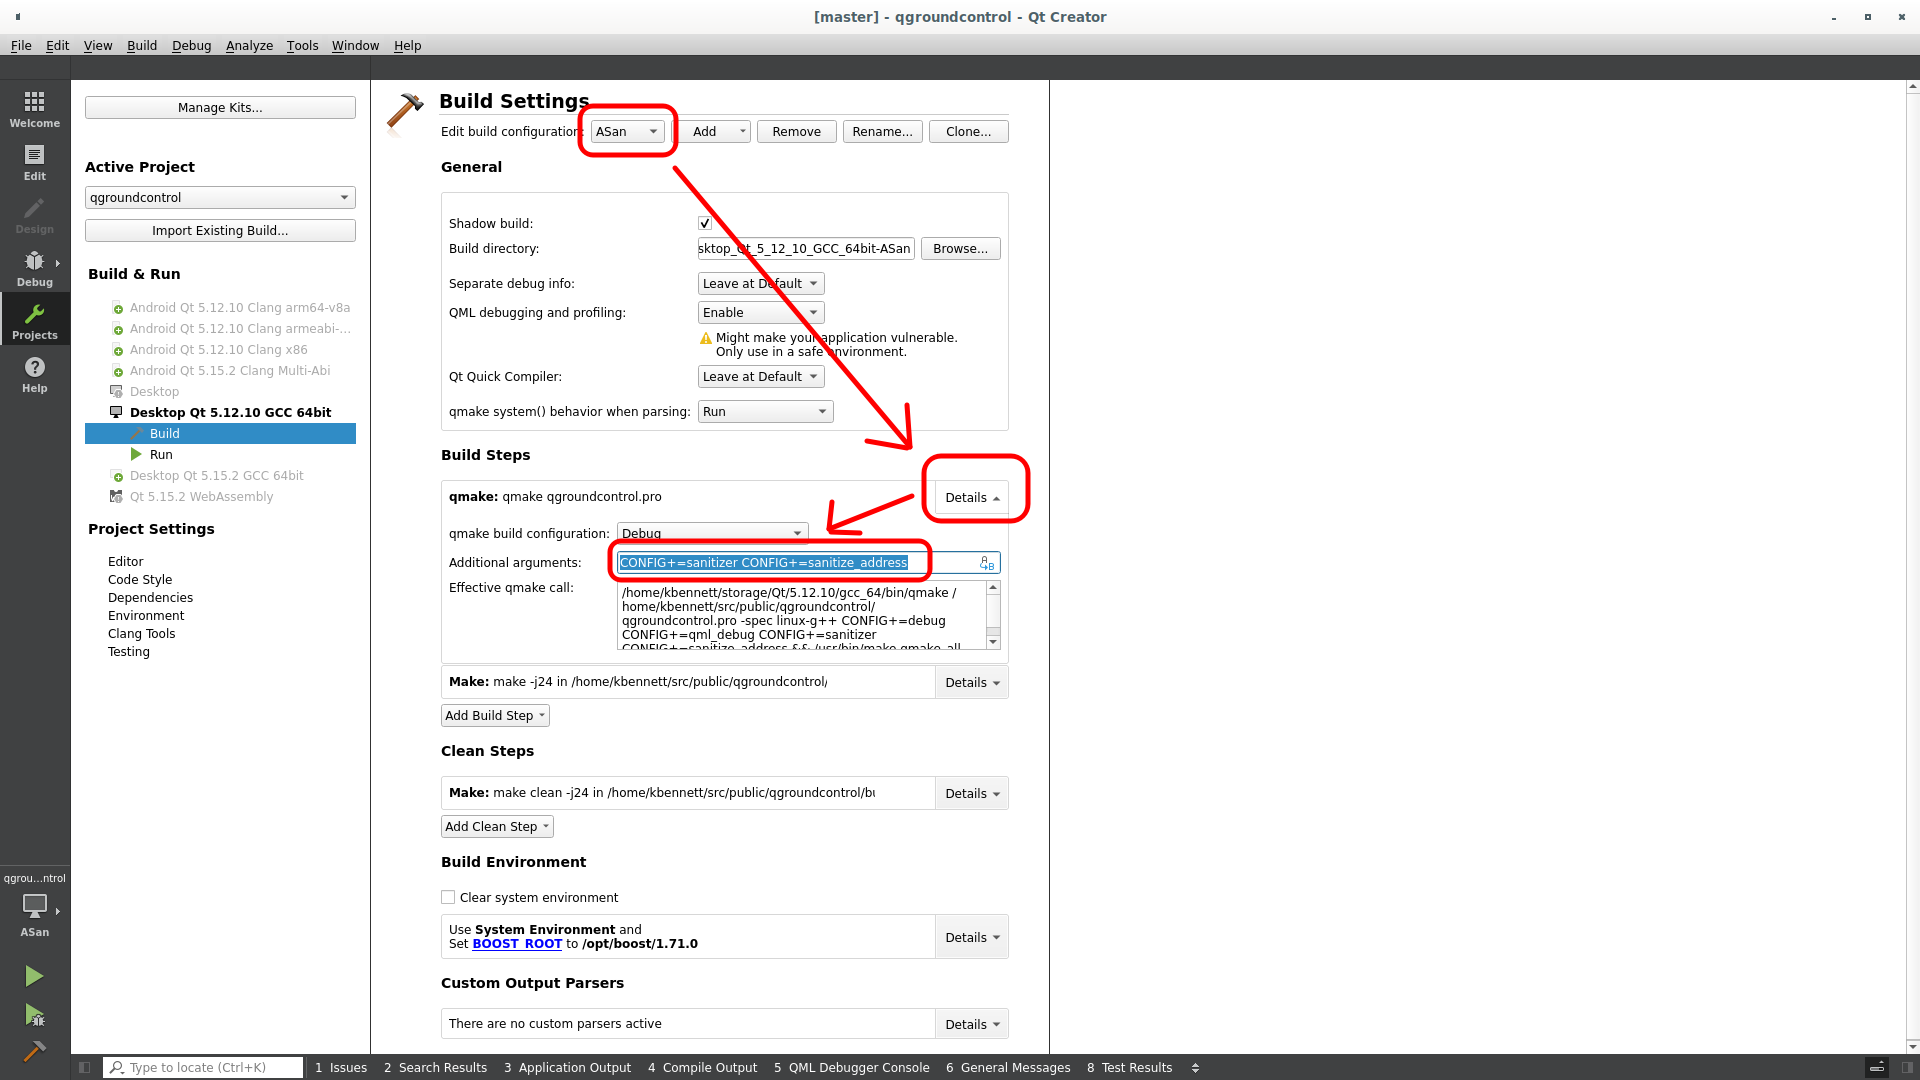Switch to Compile Output pane
Image resolution: width=1920 pixels, height=1080 pixels.
(x=702, y=1068)
